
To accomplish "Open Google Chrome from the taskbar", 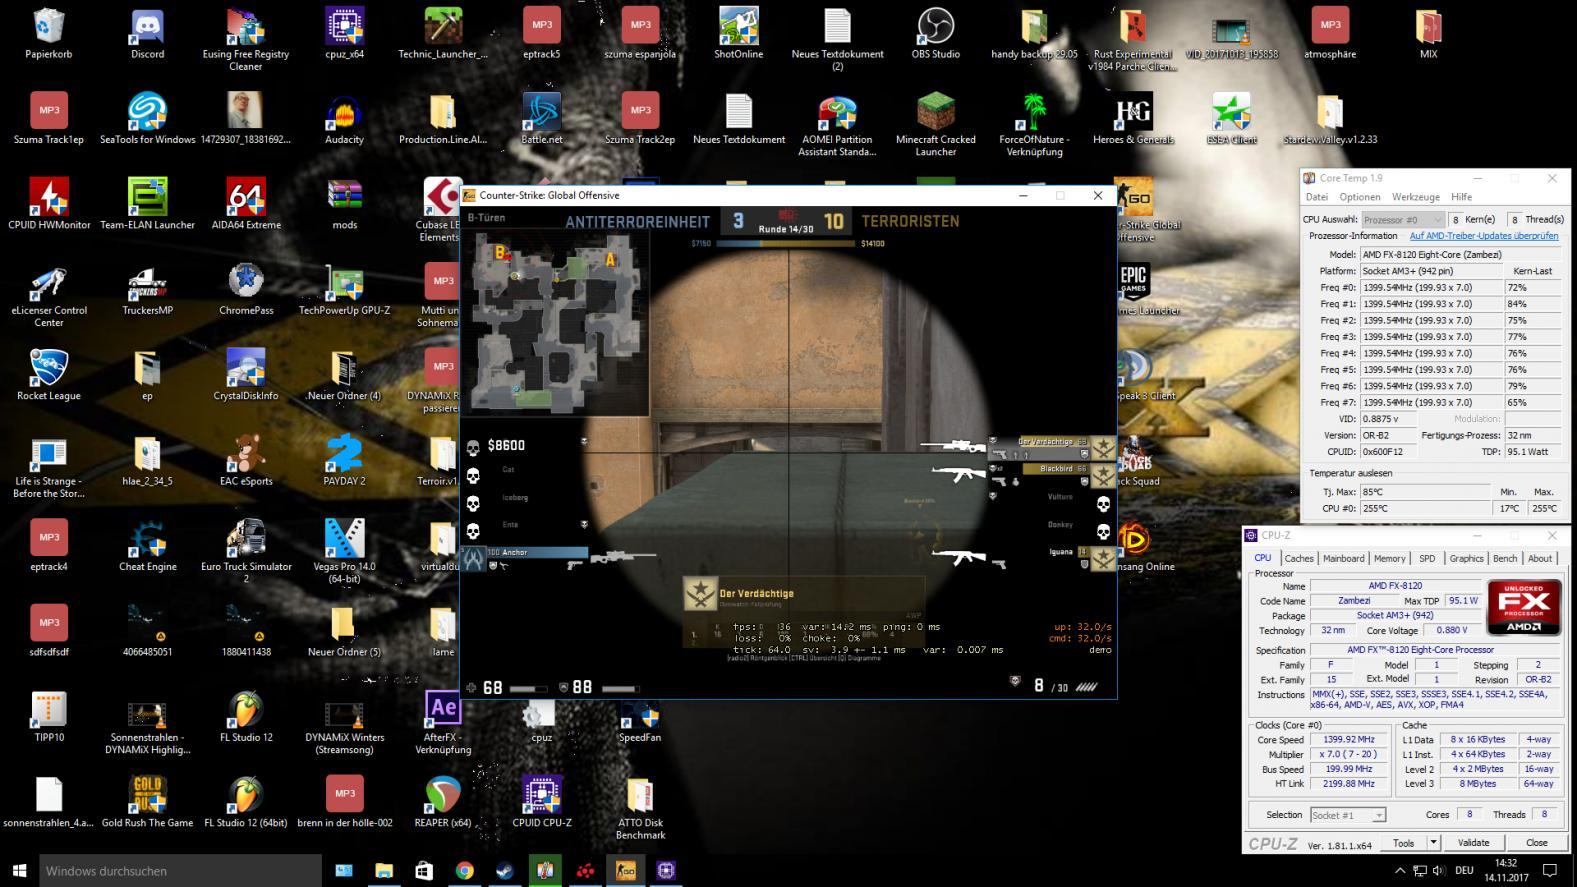I will tap(464, 870).
